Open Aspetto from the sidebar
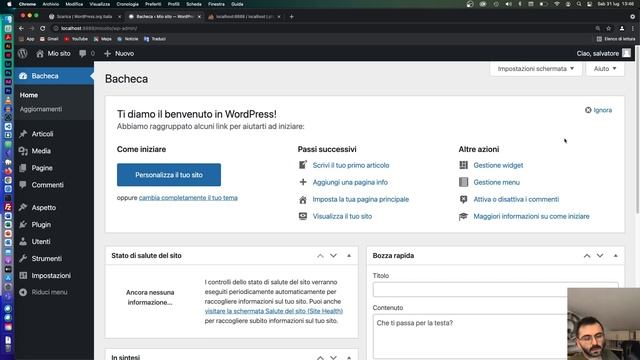Viewport: 640px width, 360px height. (x=44, y=208)
